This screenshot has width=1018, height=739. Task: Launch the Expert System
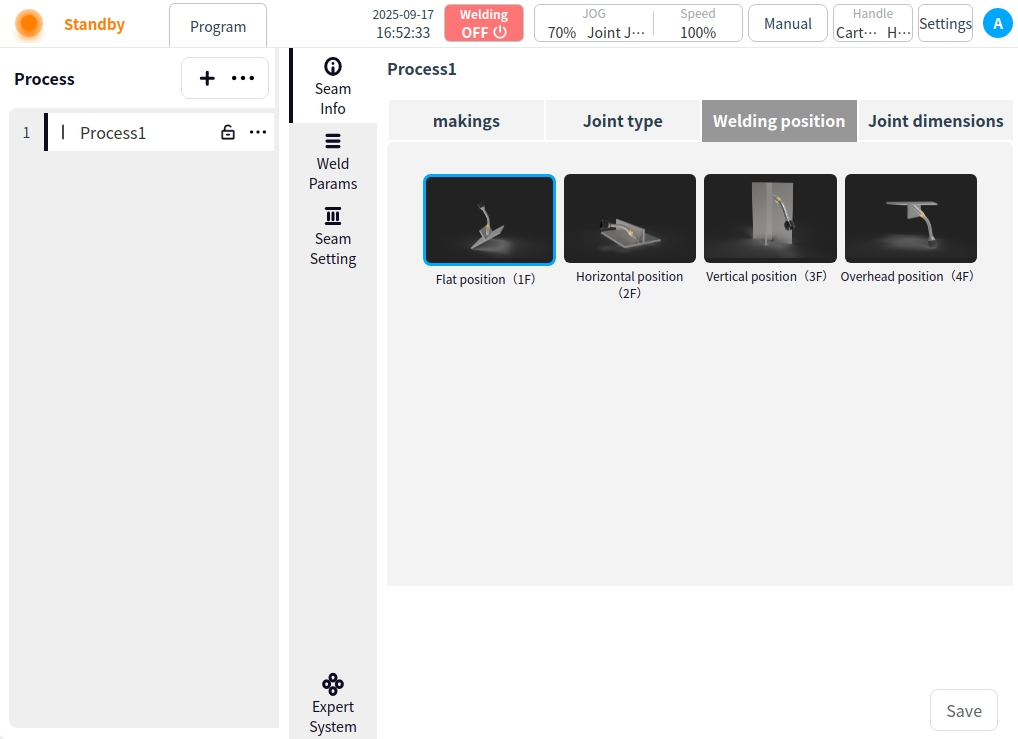333,704
